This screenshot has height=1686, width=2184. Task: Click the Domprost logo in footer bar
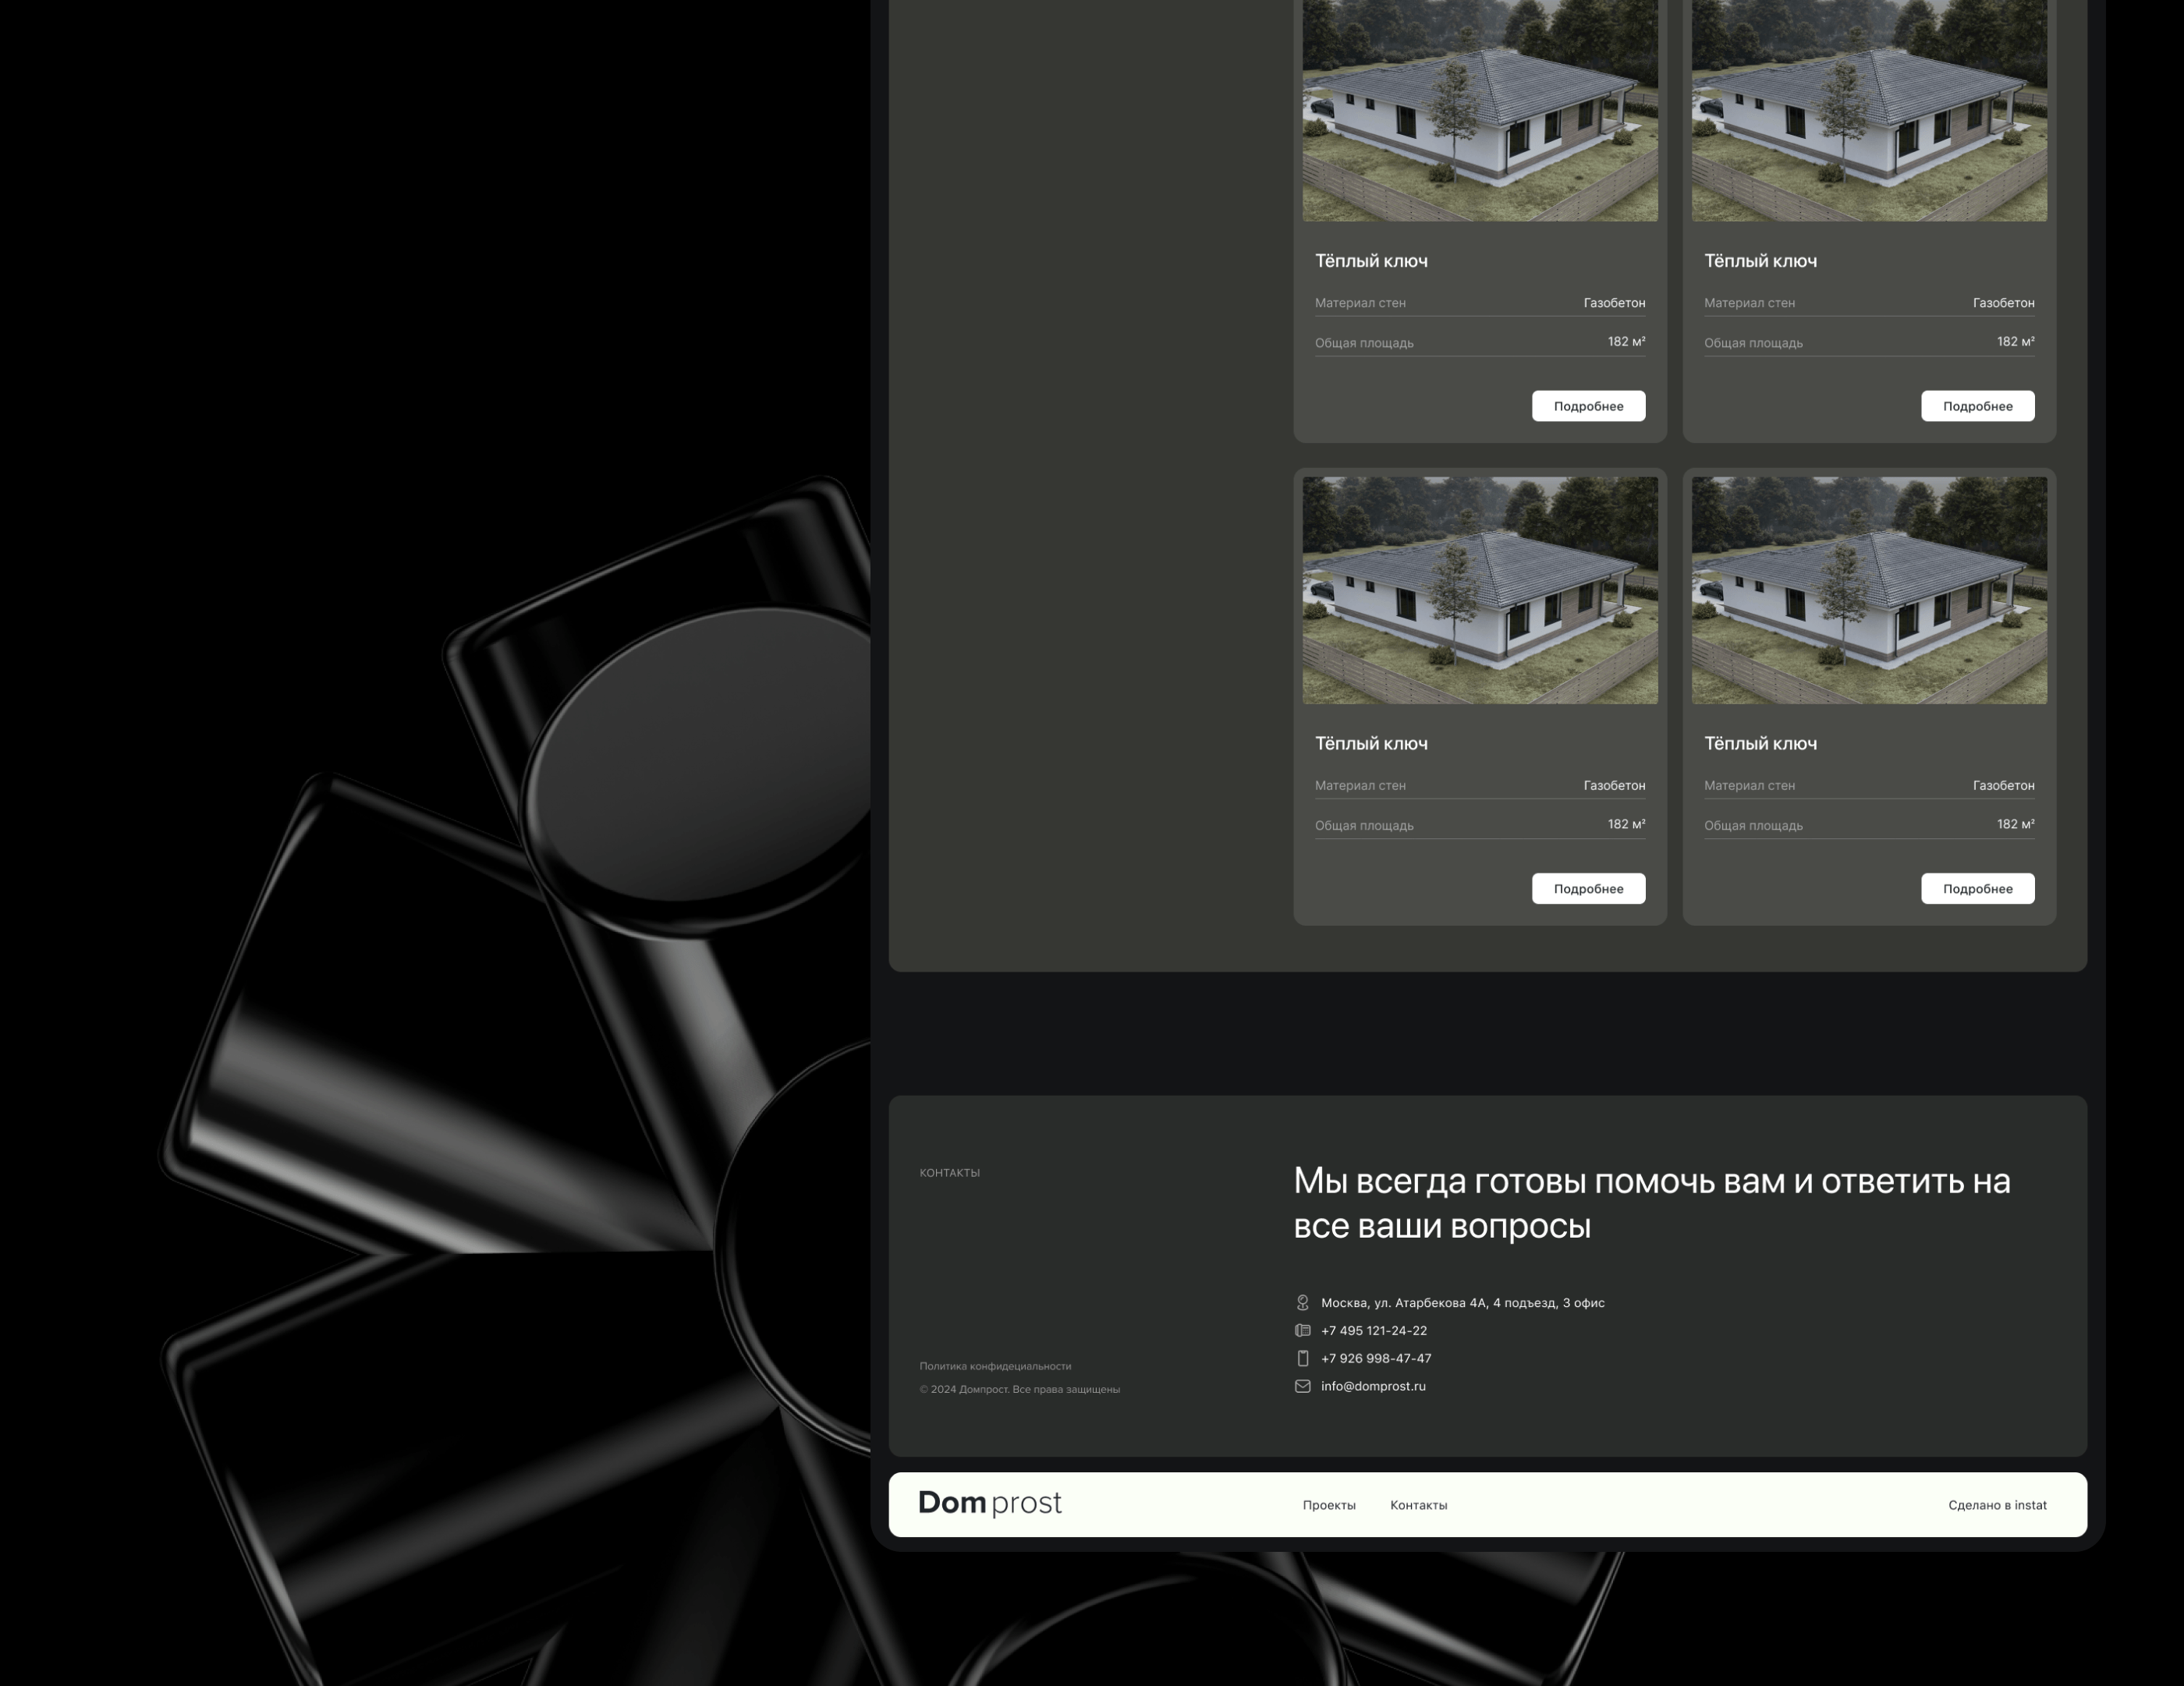(989, 1503)
